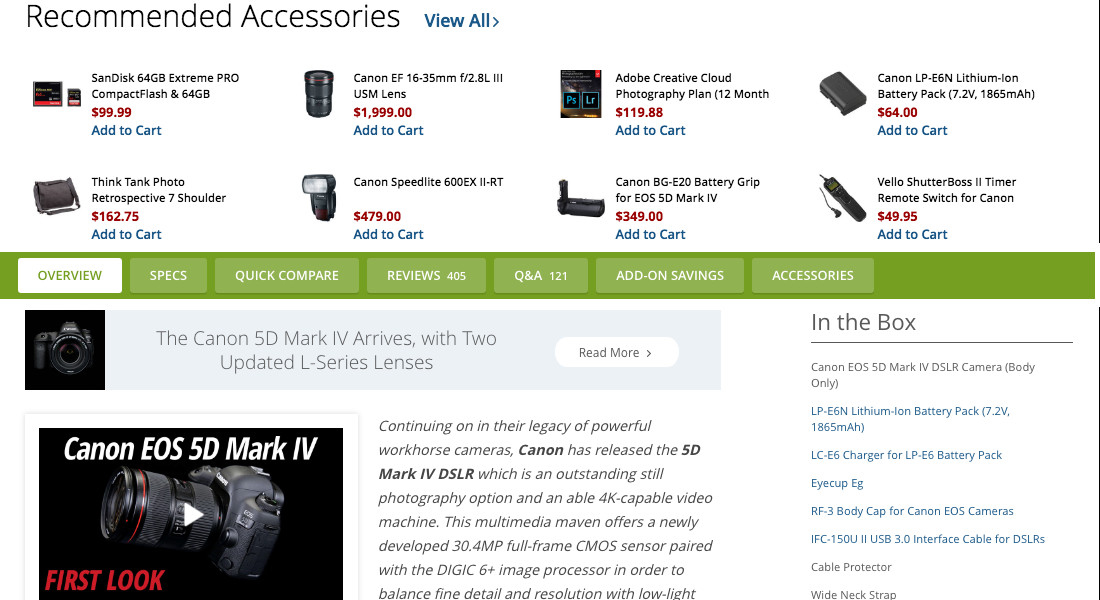Screen dimensions: 1100x600
Task: Expand View All recommended accessories
Action: pyautogui.click(x=461, y=20)
